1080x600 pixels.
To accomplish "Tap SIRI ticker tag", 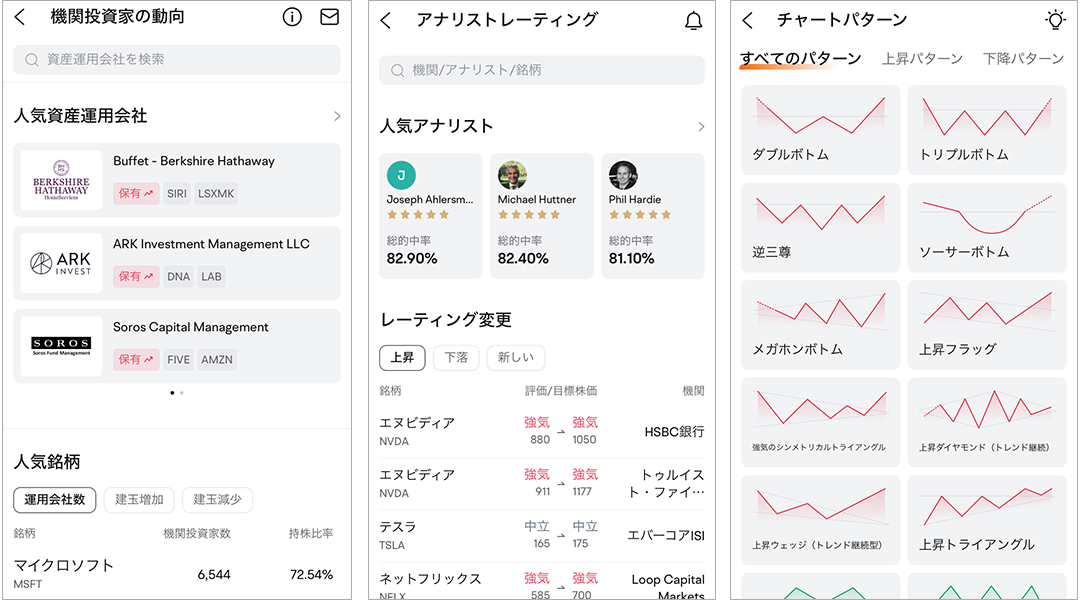I will click(x=177, y=194).
